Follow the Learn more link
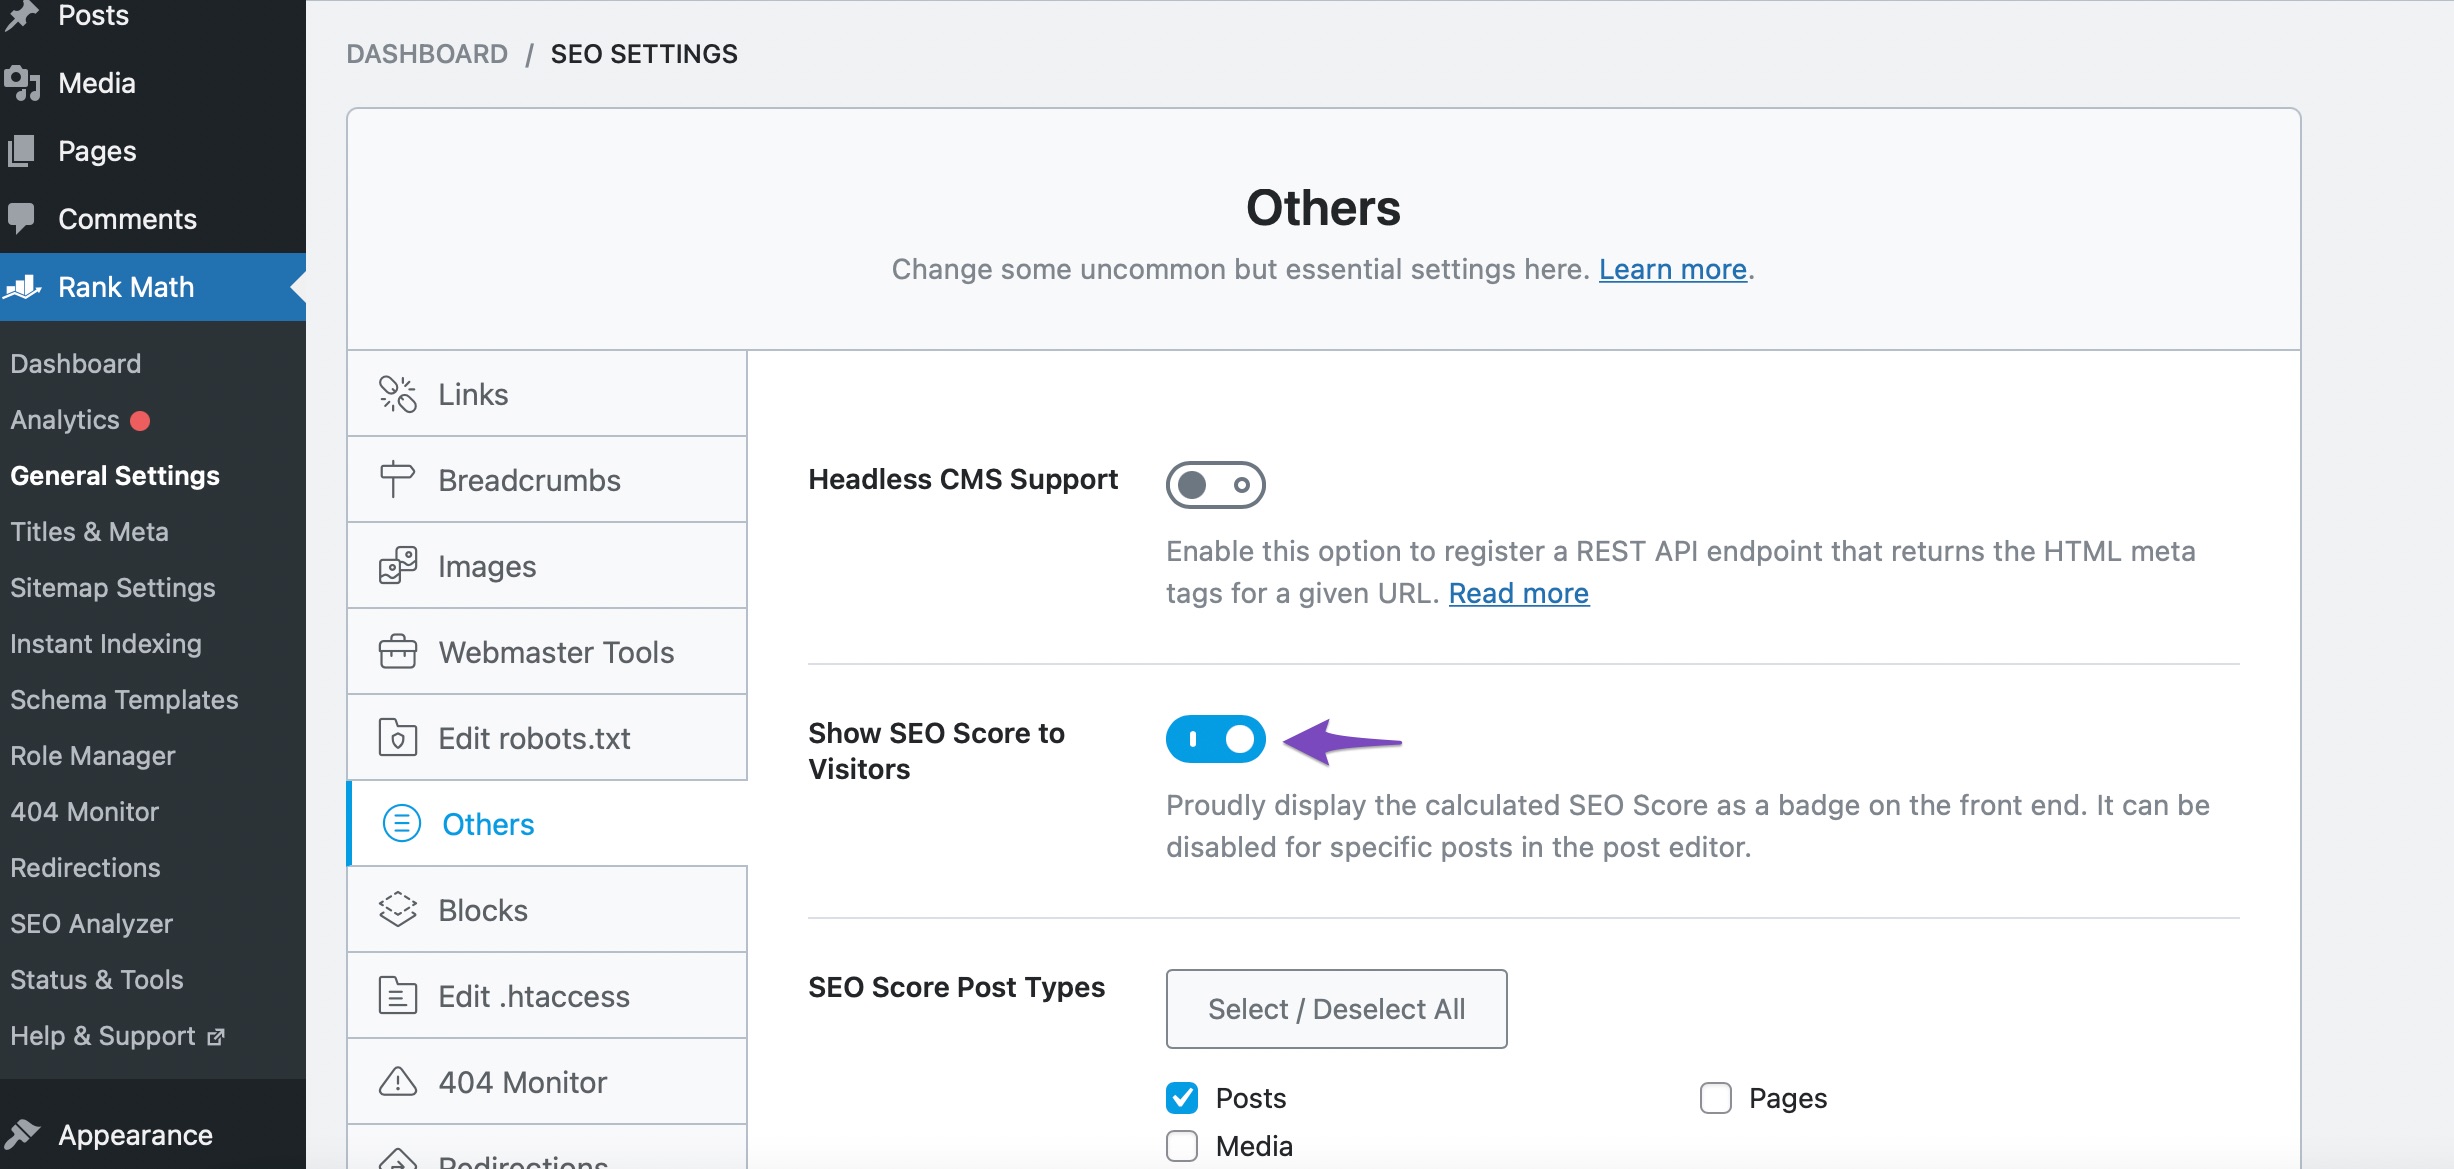The width and height of the screenshot is (2454, 1169). 1672,270
